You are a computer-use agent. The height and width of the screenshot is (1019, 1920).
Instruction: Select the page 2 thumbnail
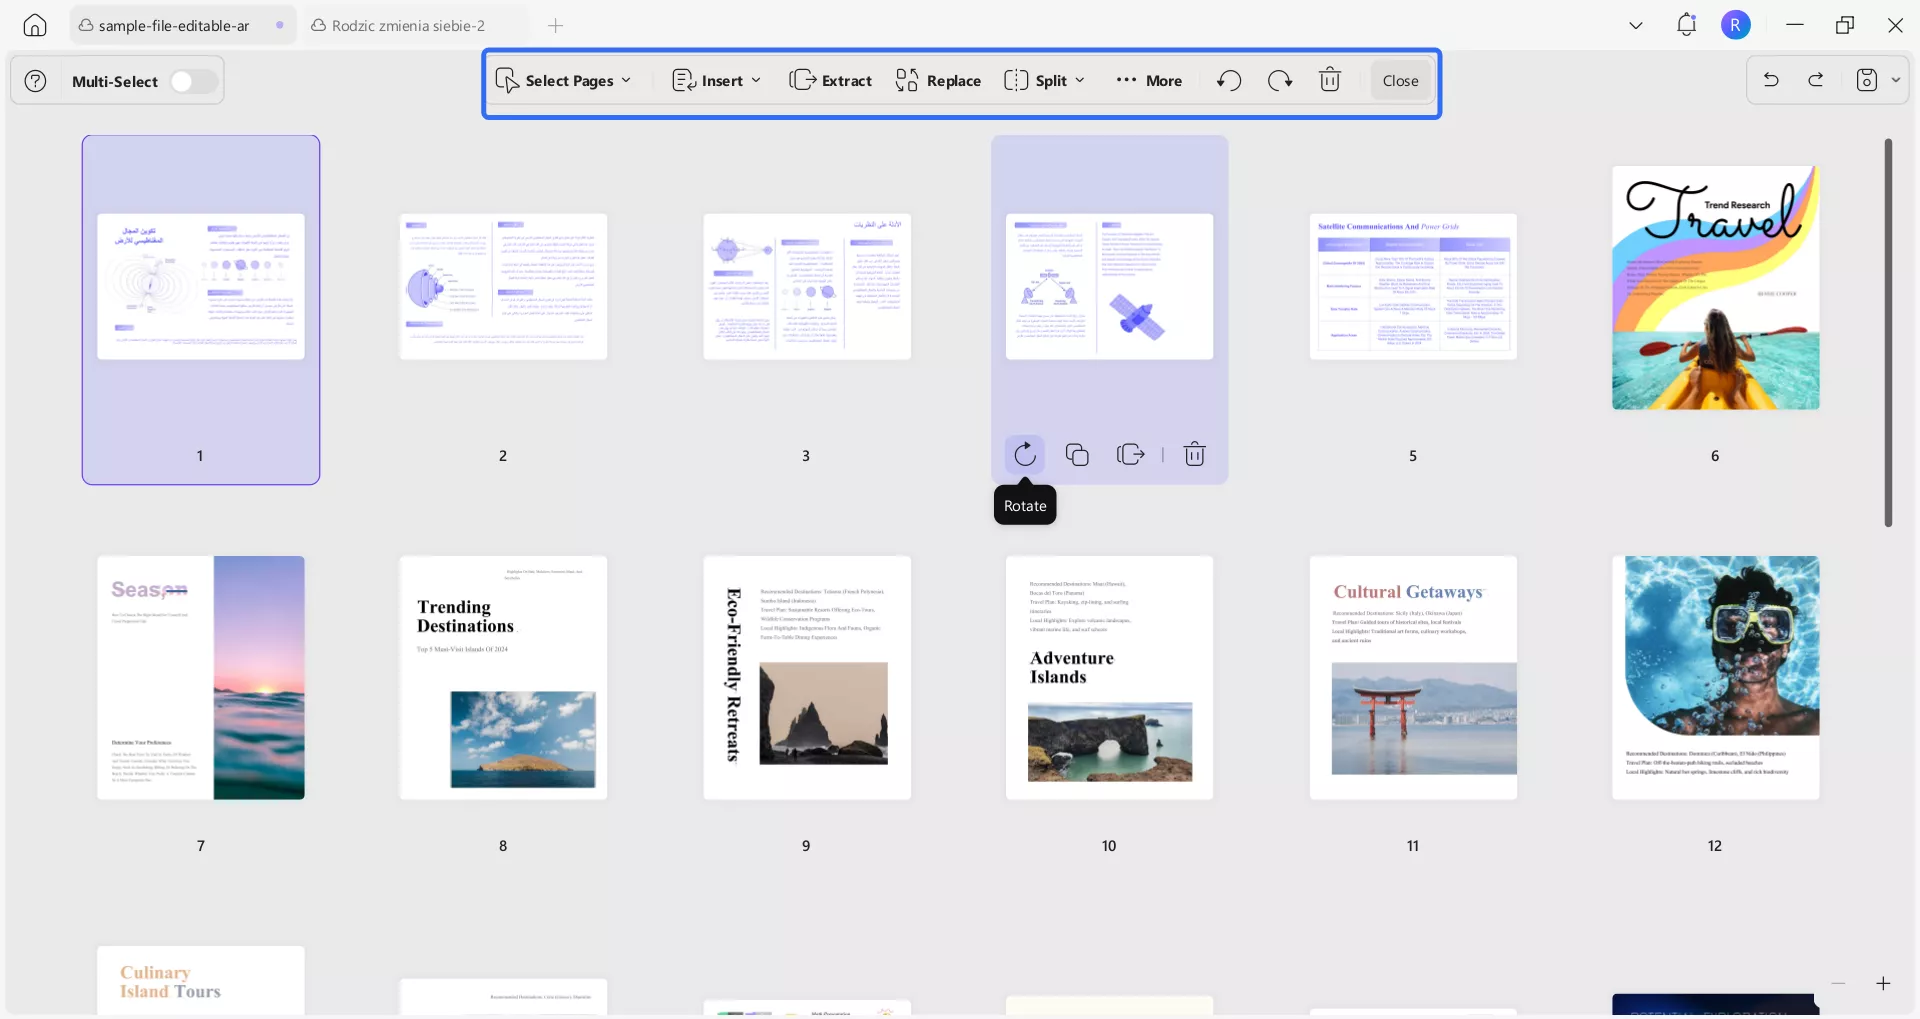tap(503, 287)
